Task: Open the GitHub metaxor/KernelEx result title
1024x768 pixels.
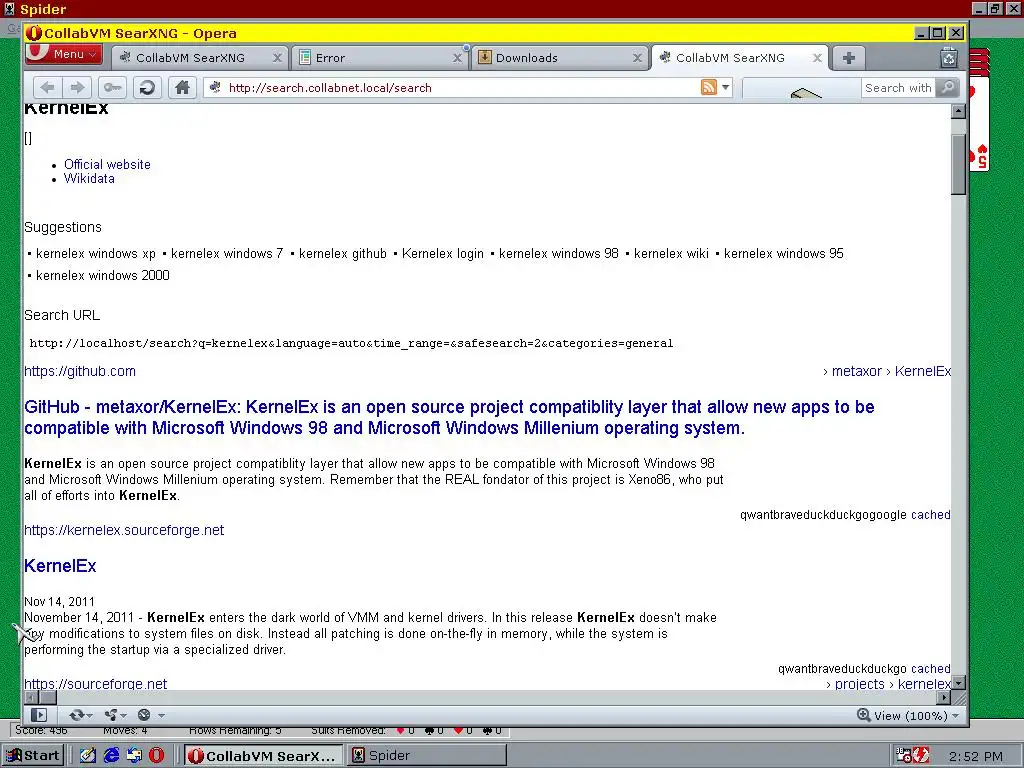Action: coord(449,417)
